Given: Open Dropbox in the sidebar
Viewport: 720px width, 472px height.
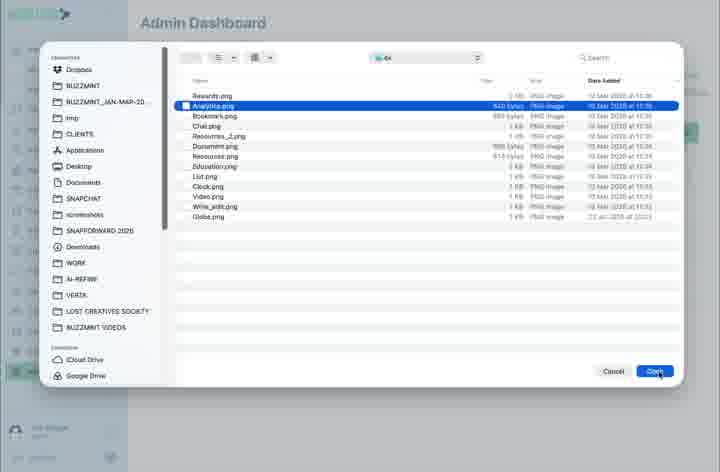Looking at the screenshot, I should click(73, 70).
